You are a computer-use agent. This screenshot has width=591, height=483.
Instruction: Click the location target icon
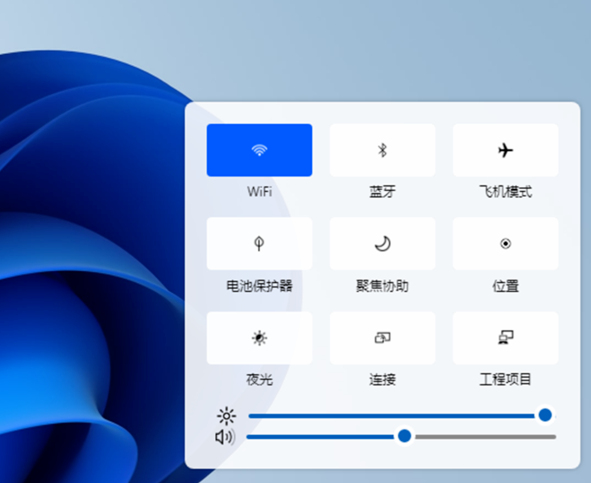click(x=505, y=244)
